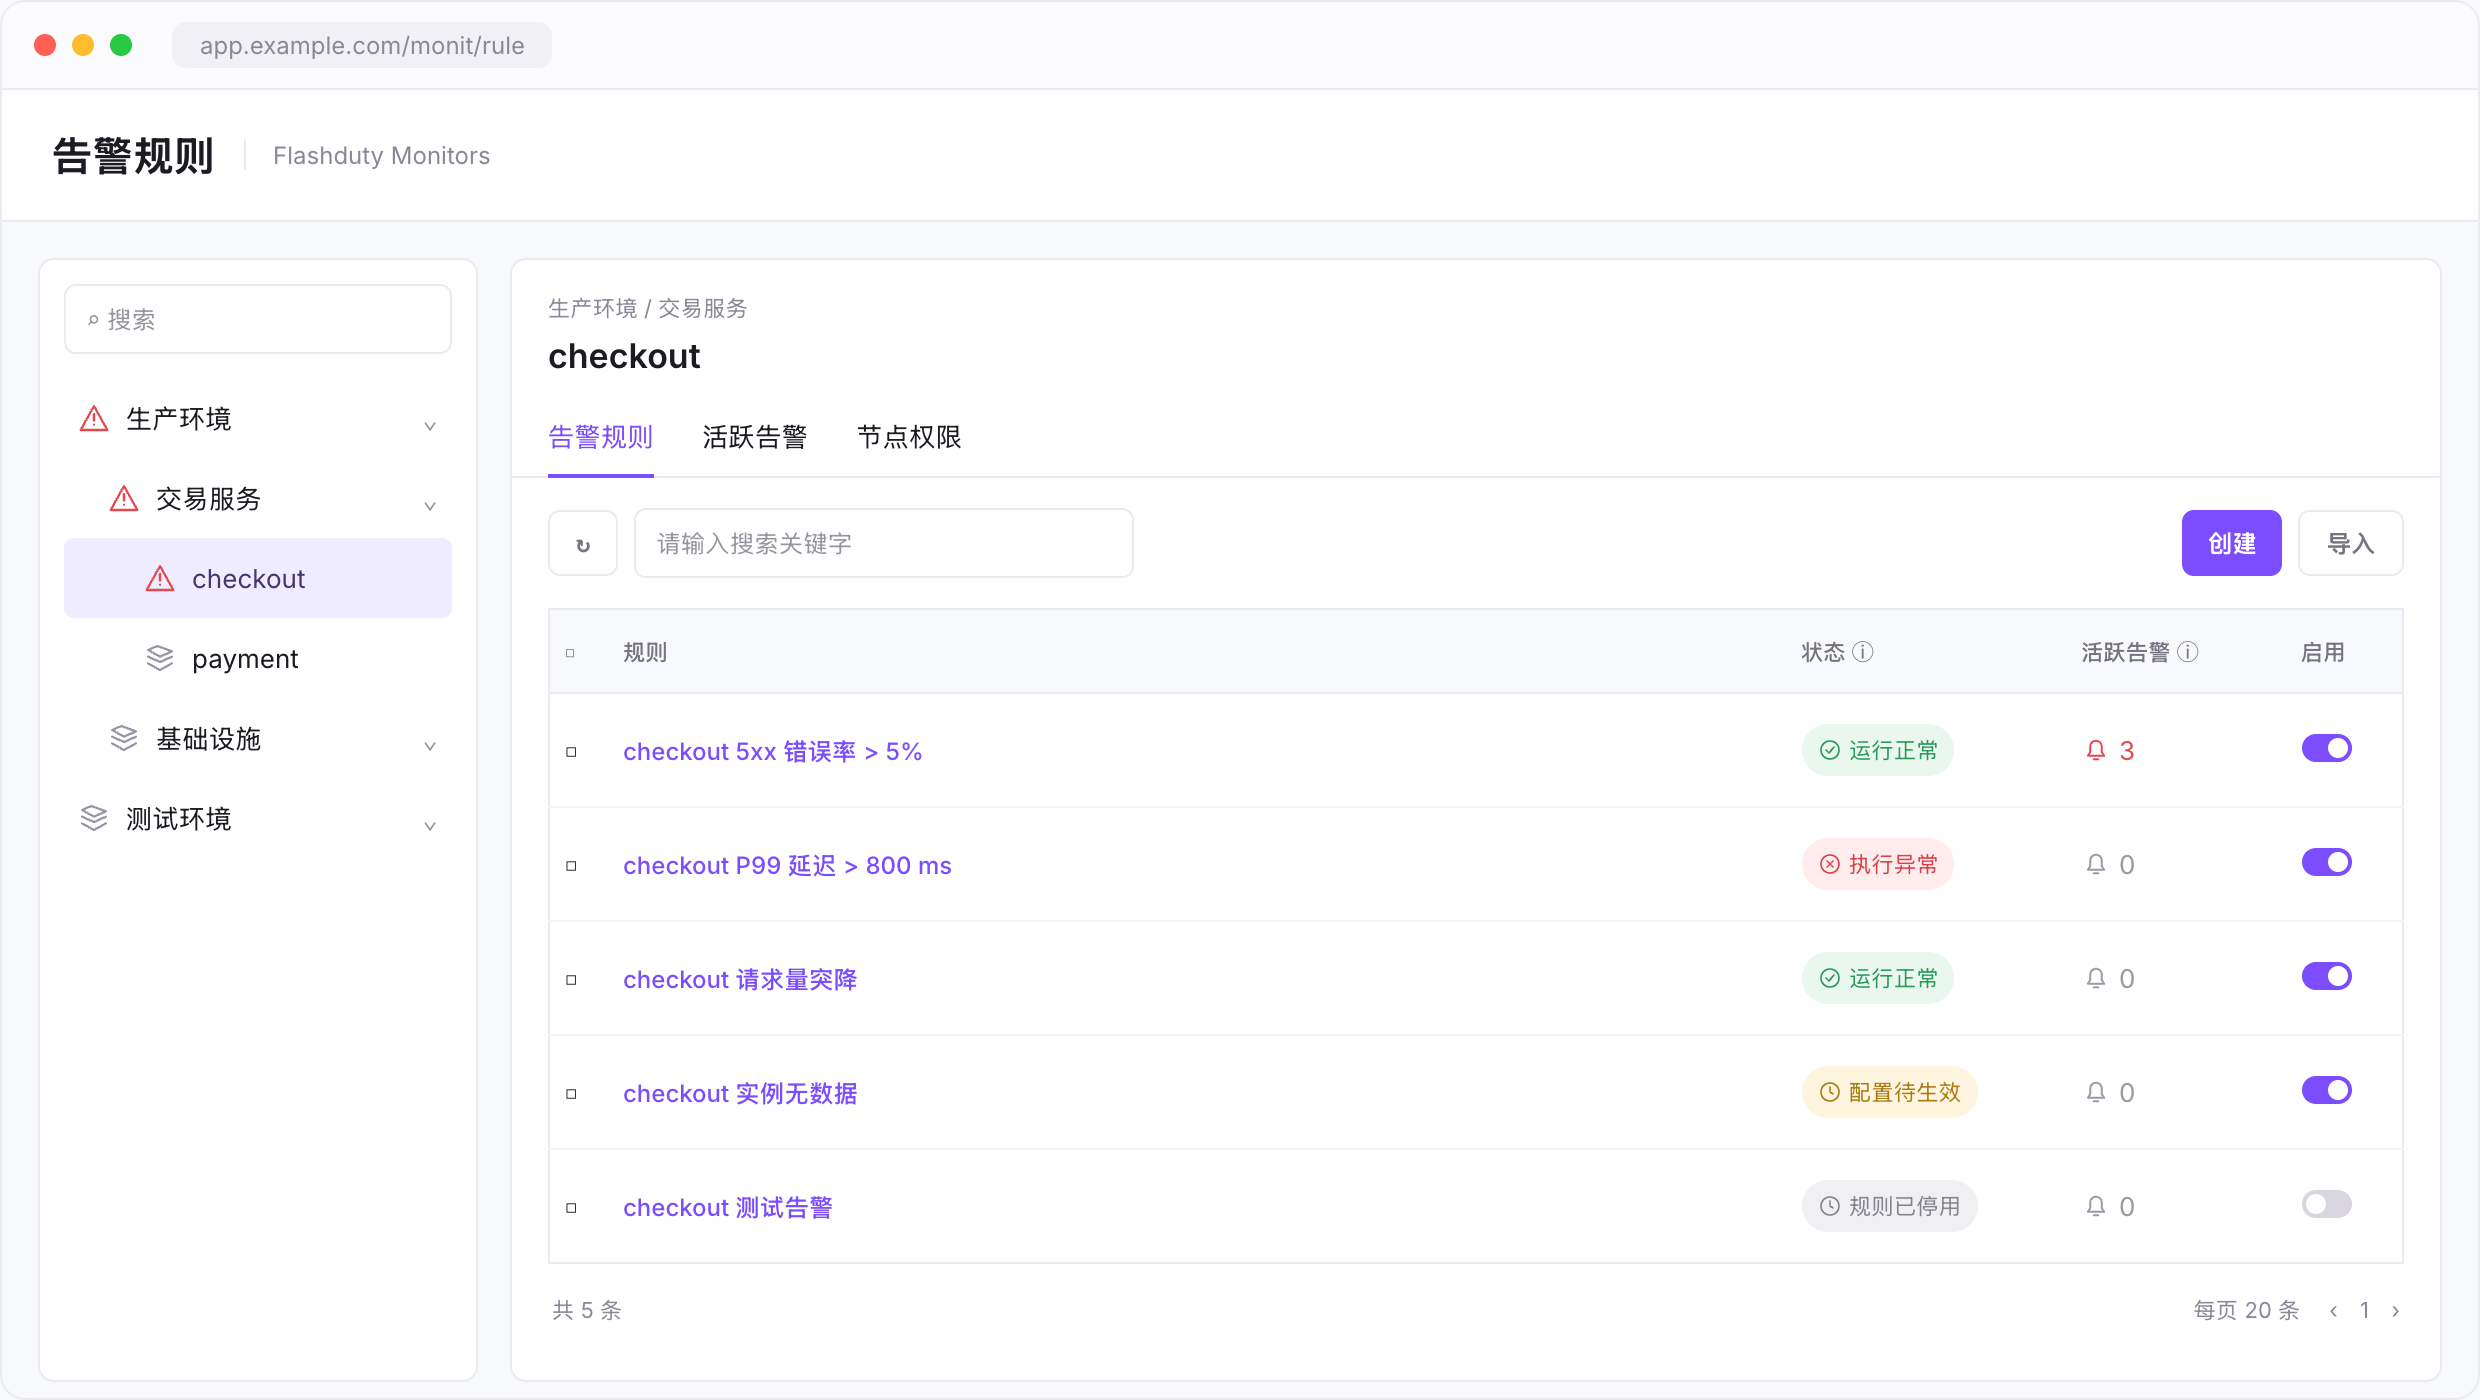Image resolution: width=2480 pixels, height=1400 pixels.
Task: Click the browser address bar URL
Action: pyautogui.click(x=362, y=46)
